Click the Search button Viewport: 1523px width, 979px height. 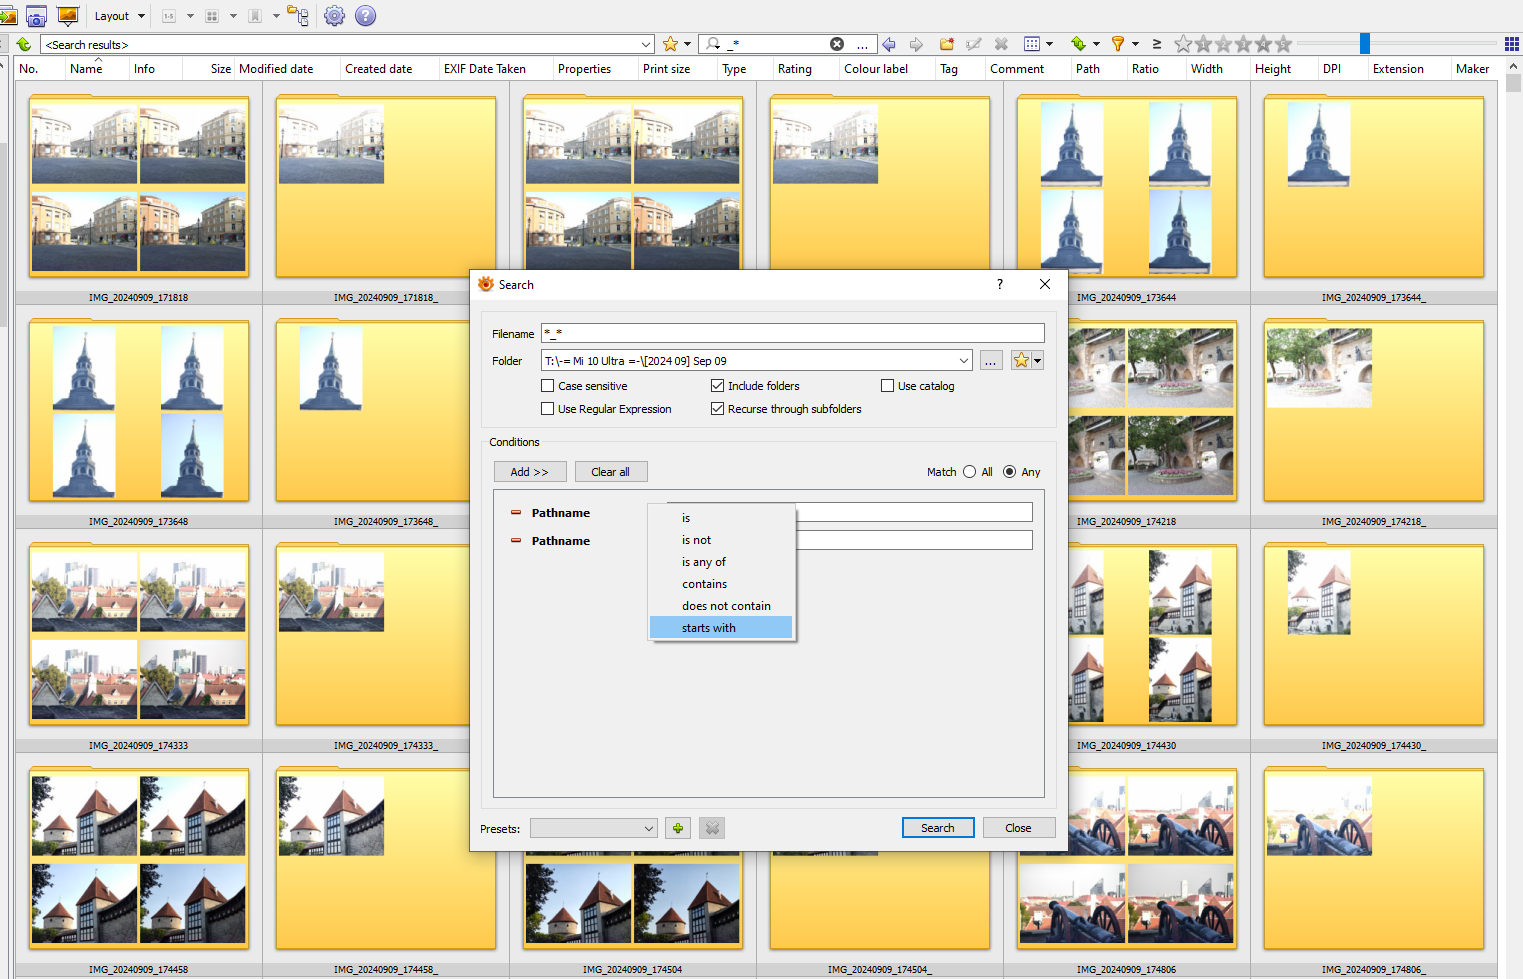coord(938,828)
